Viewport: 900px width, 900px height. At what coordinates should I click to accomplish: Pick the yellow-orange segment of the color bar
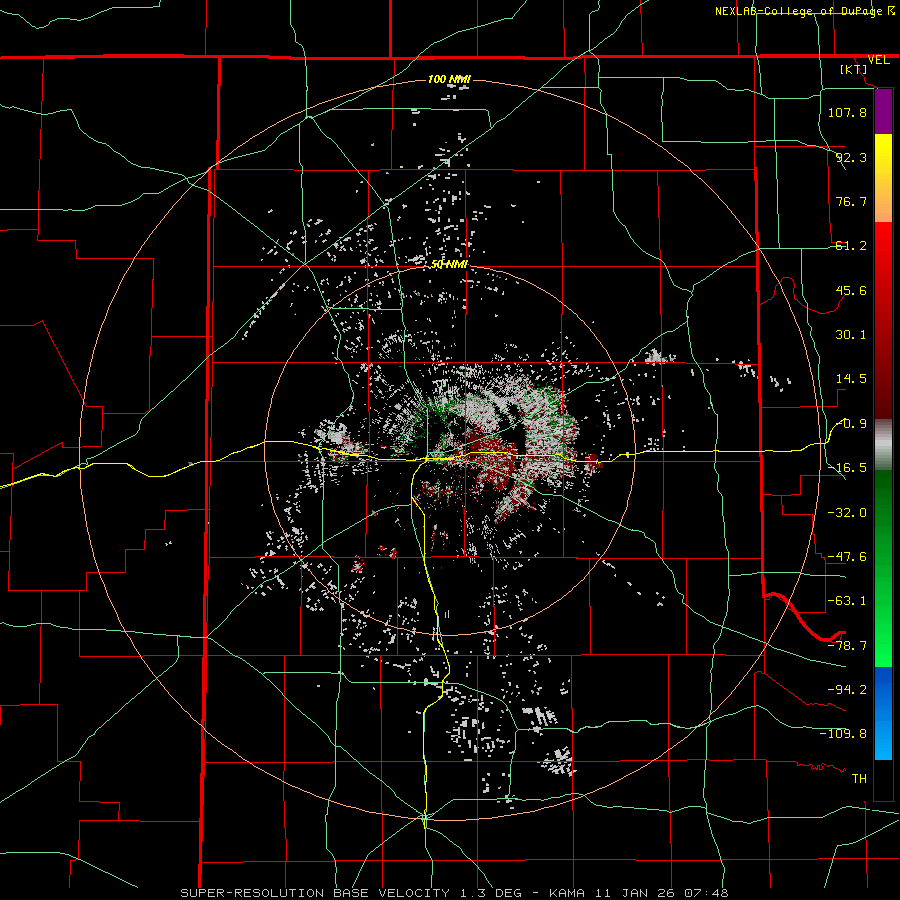tap(883, 178)
